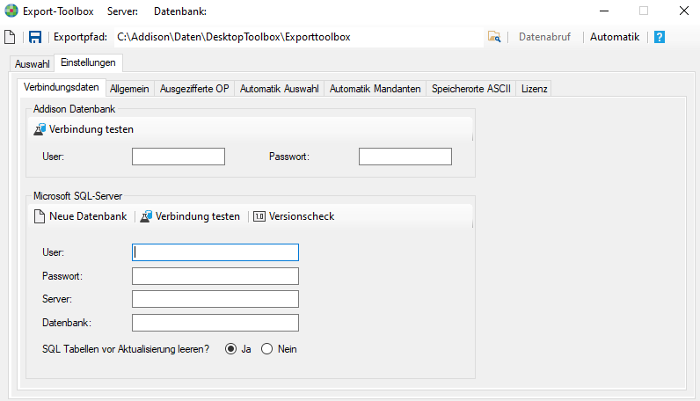Open the Lizenz tab
Viewport: 700px width, 401px height.
(534, 89)
